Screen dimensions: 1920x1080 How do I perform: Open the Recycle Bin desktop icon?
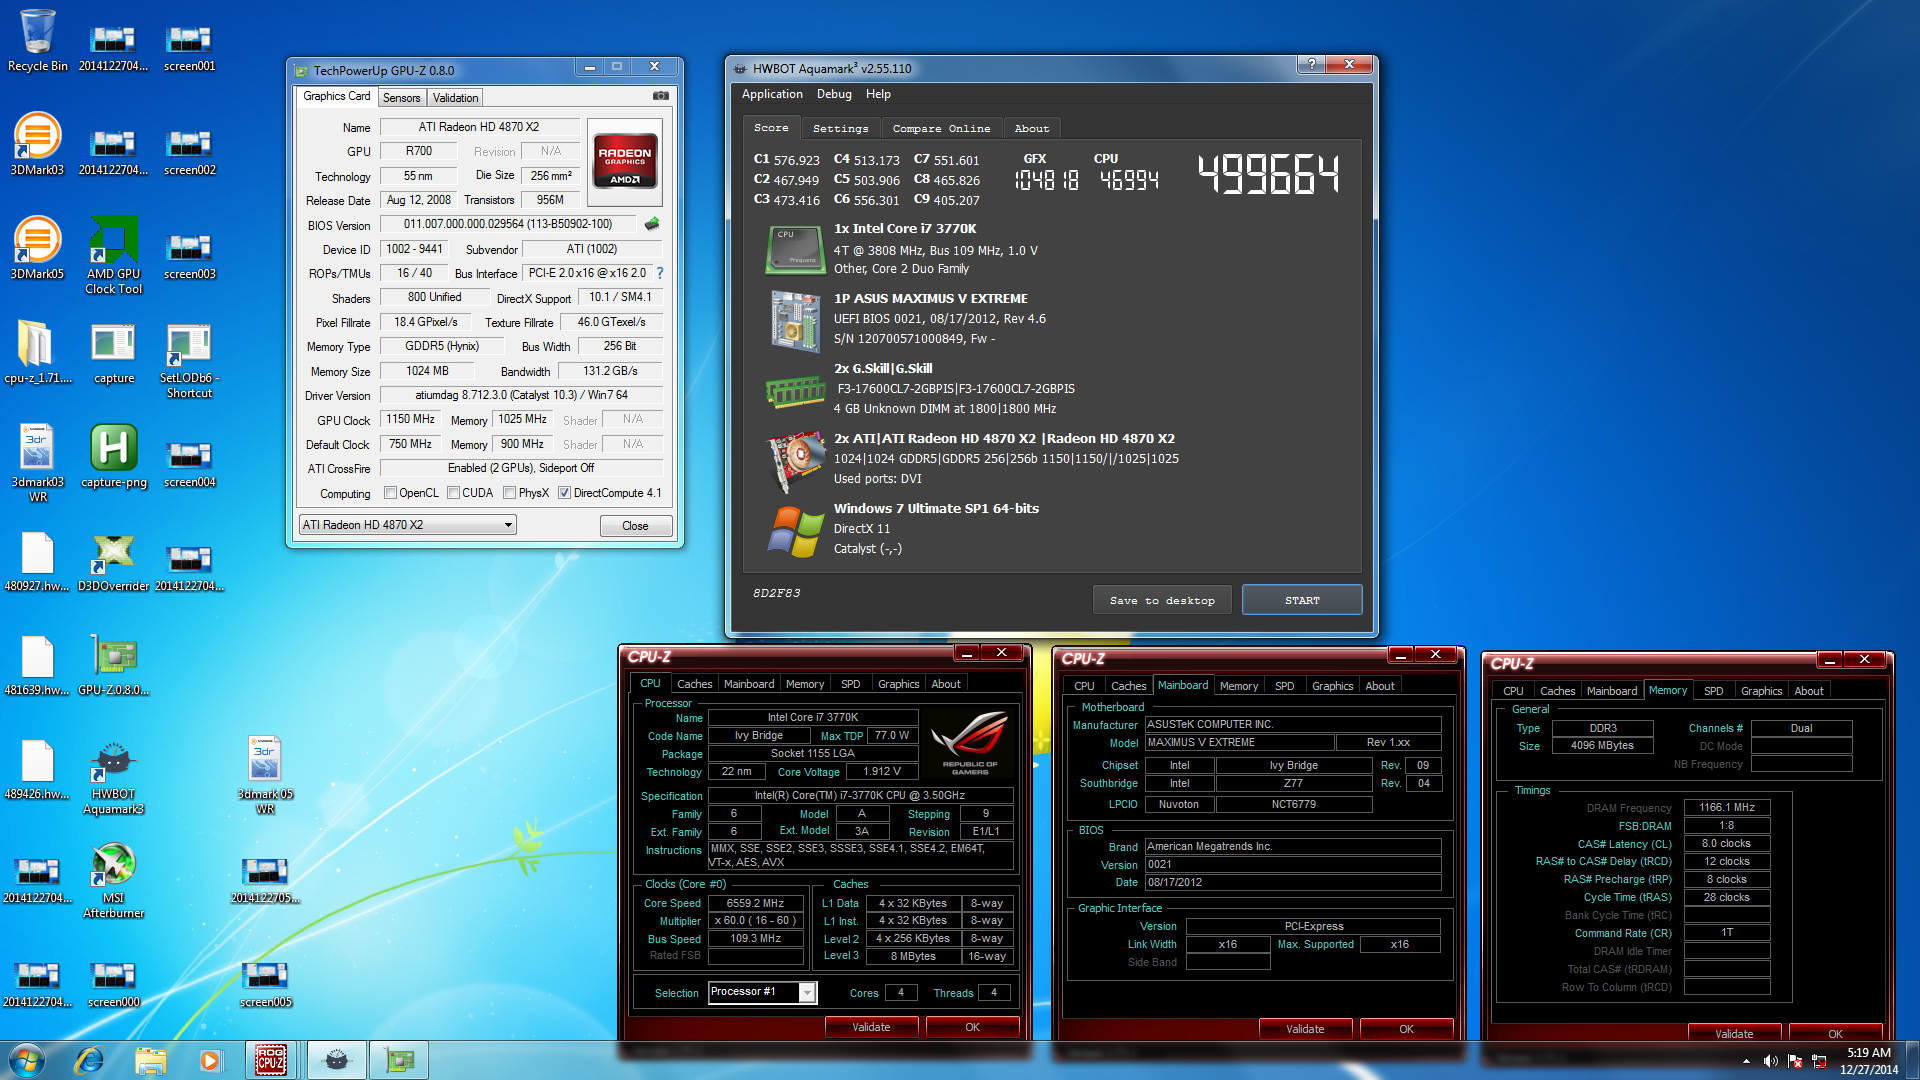pyautogui.click(x=37, y=40)
